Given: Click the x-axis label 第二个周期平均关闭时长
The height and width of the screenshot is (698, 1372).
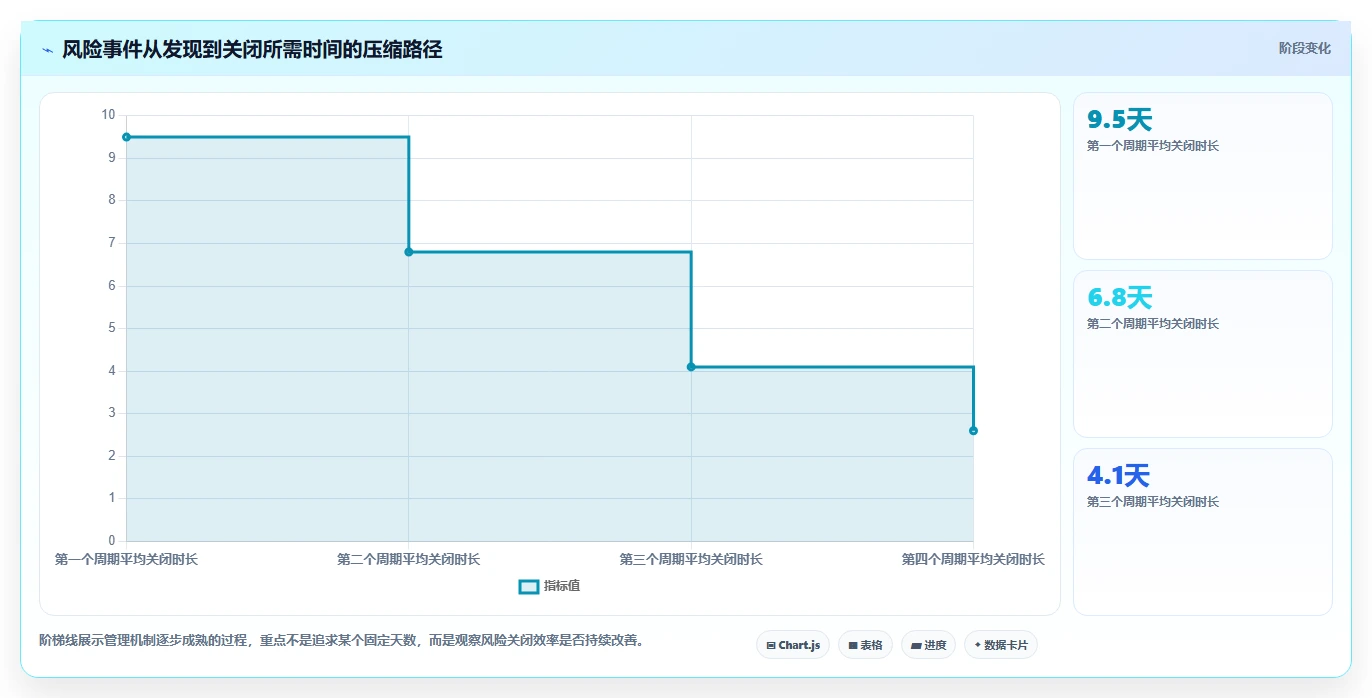Looking at the screenshot, I should click(x=409, y=559).
